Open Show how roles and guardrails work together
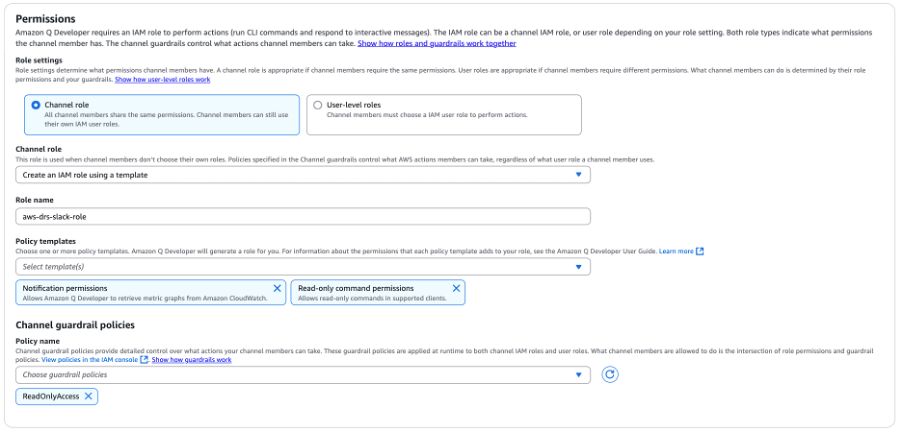 pos(437,43)
